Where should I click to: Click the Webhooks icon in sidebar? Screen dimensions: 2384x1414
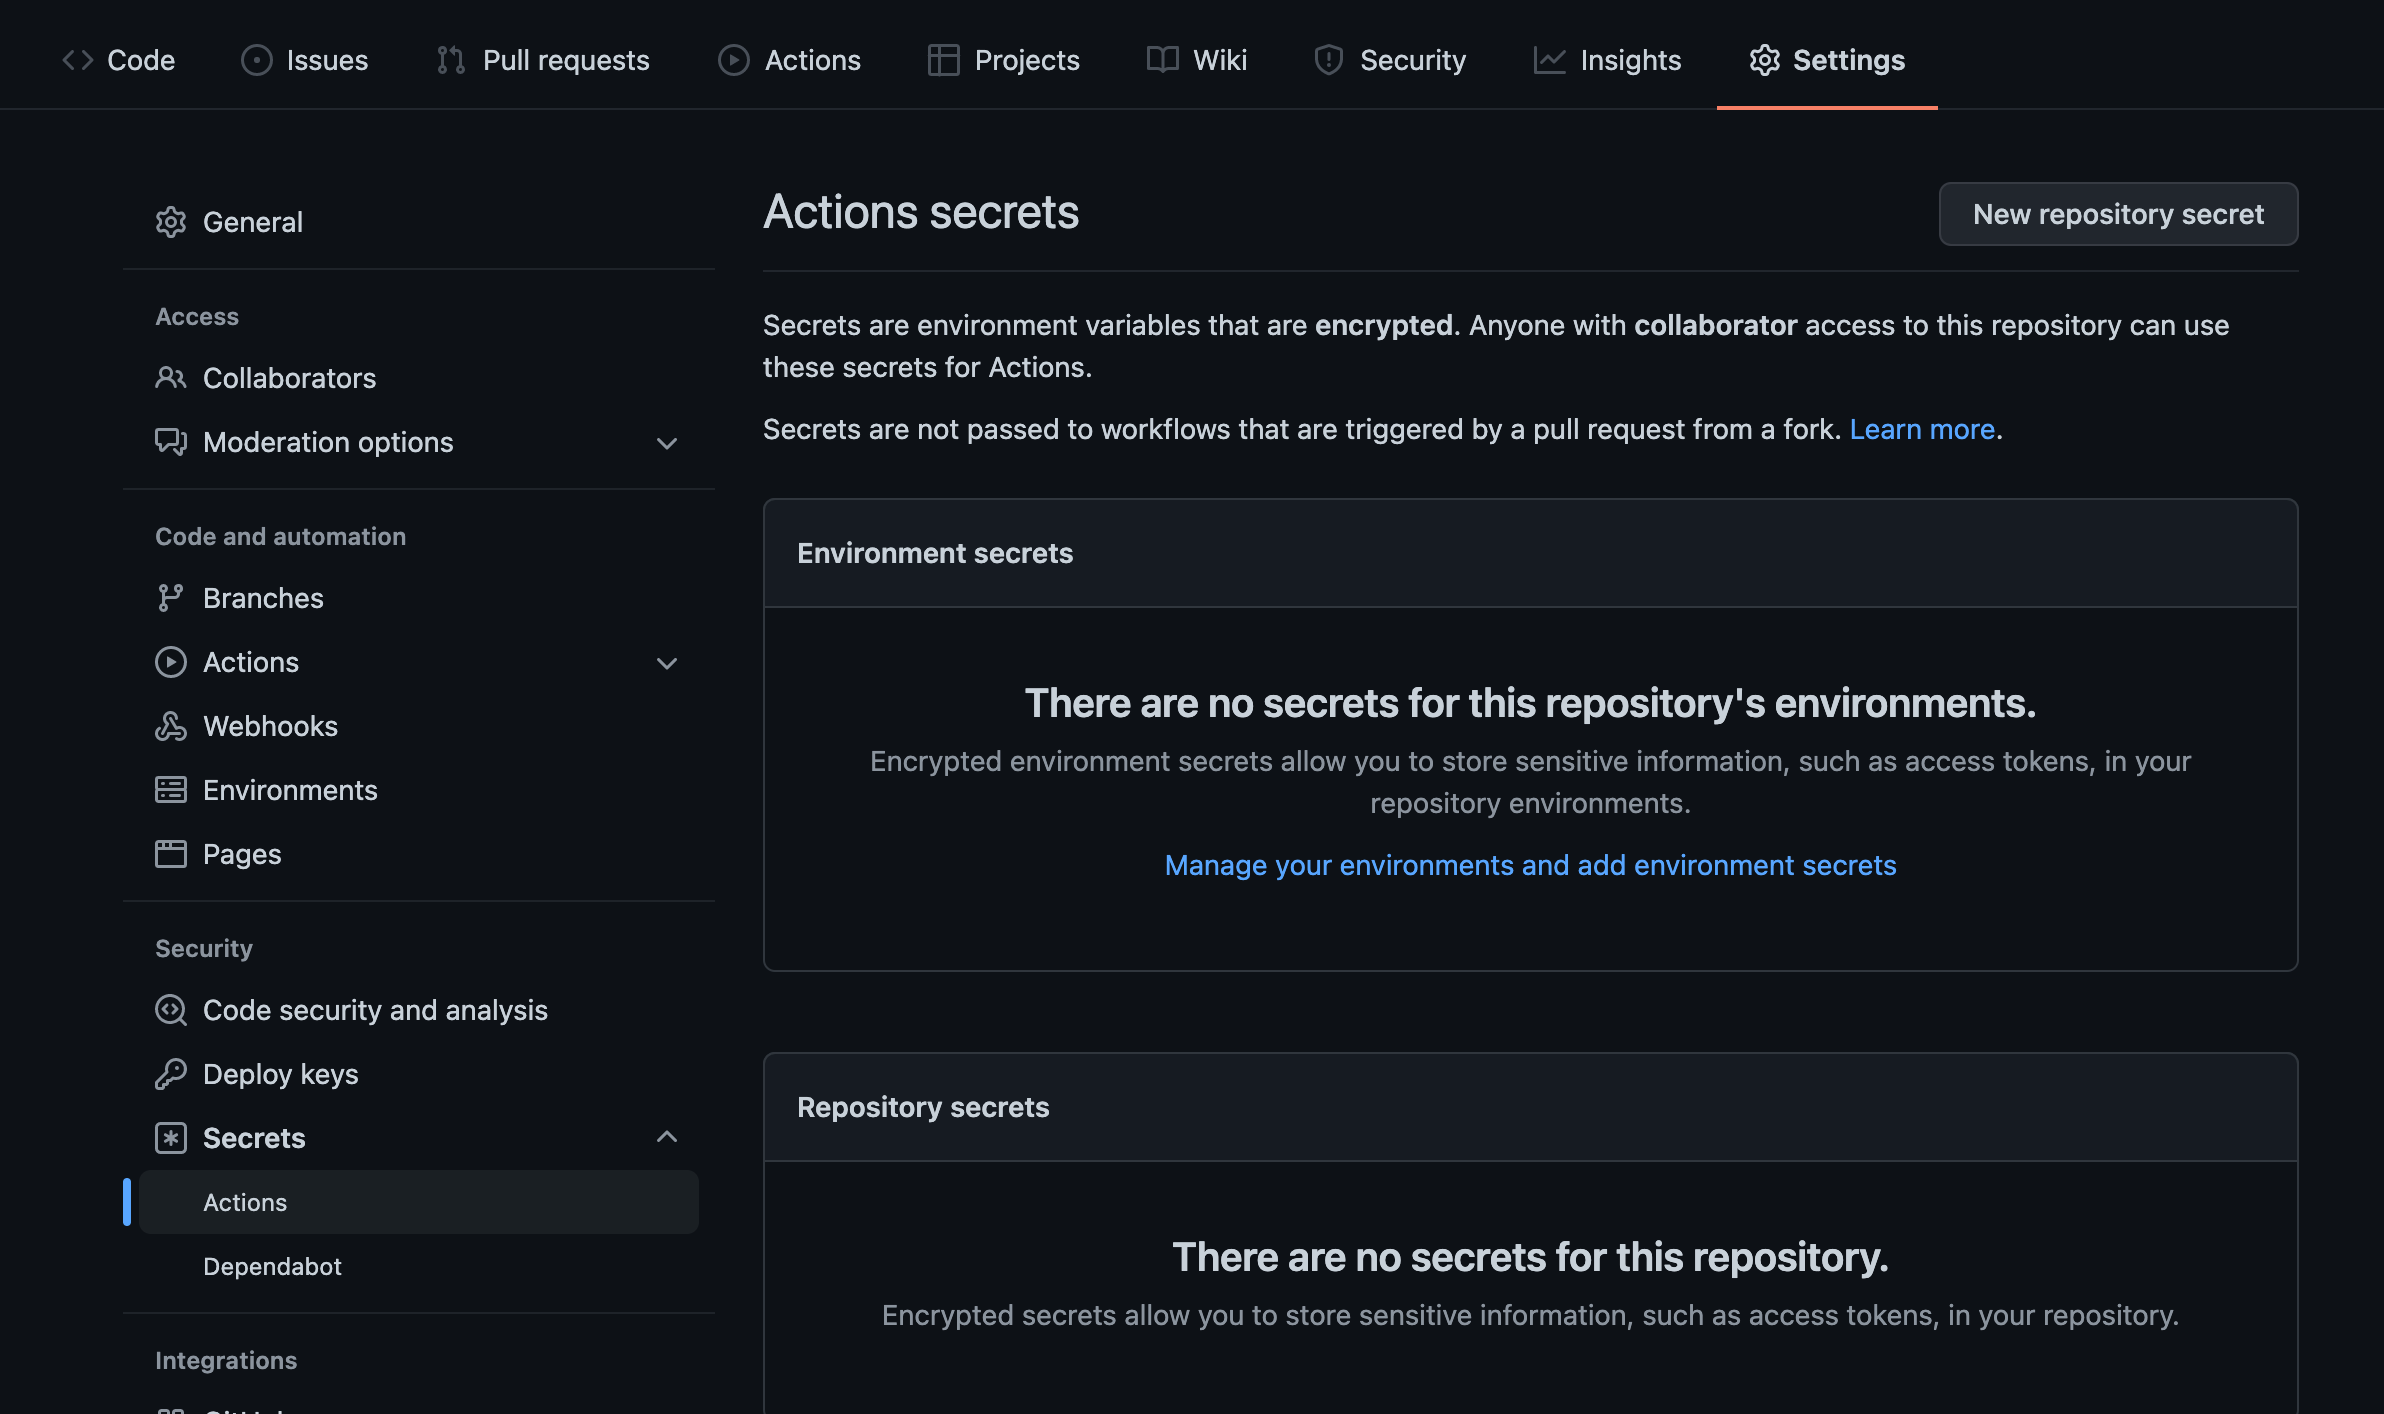pyautogui.click(x=171, y=726)
